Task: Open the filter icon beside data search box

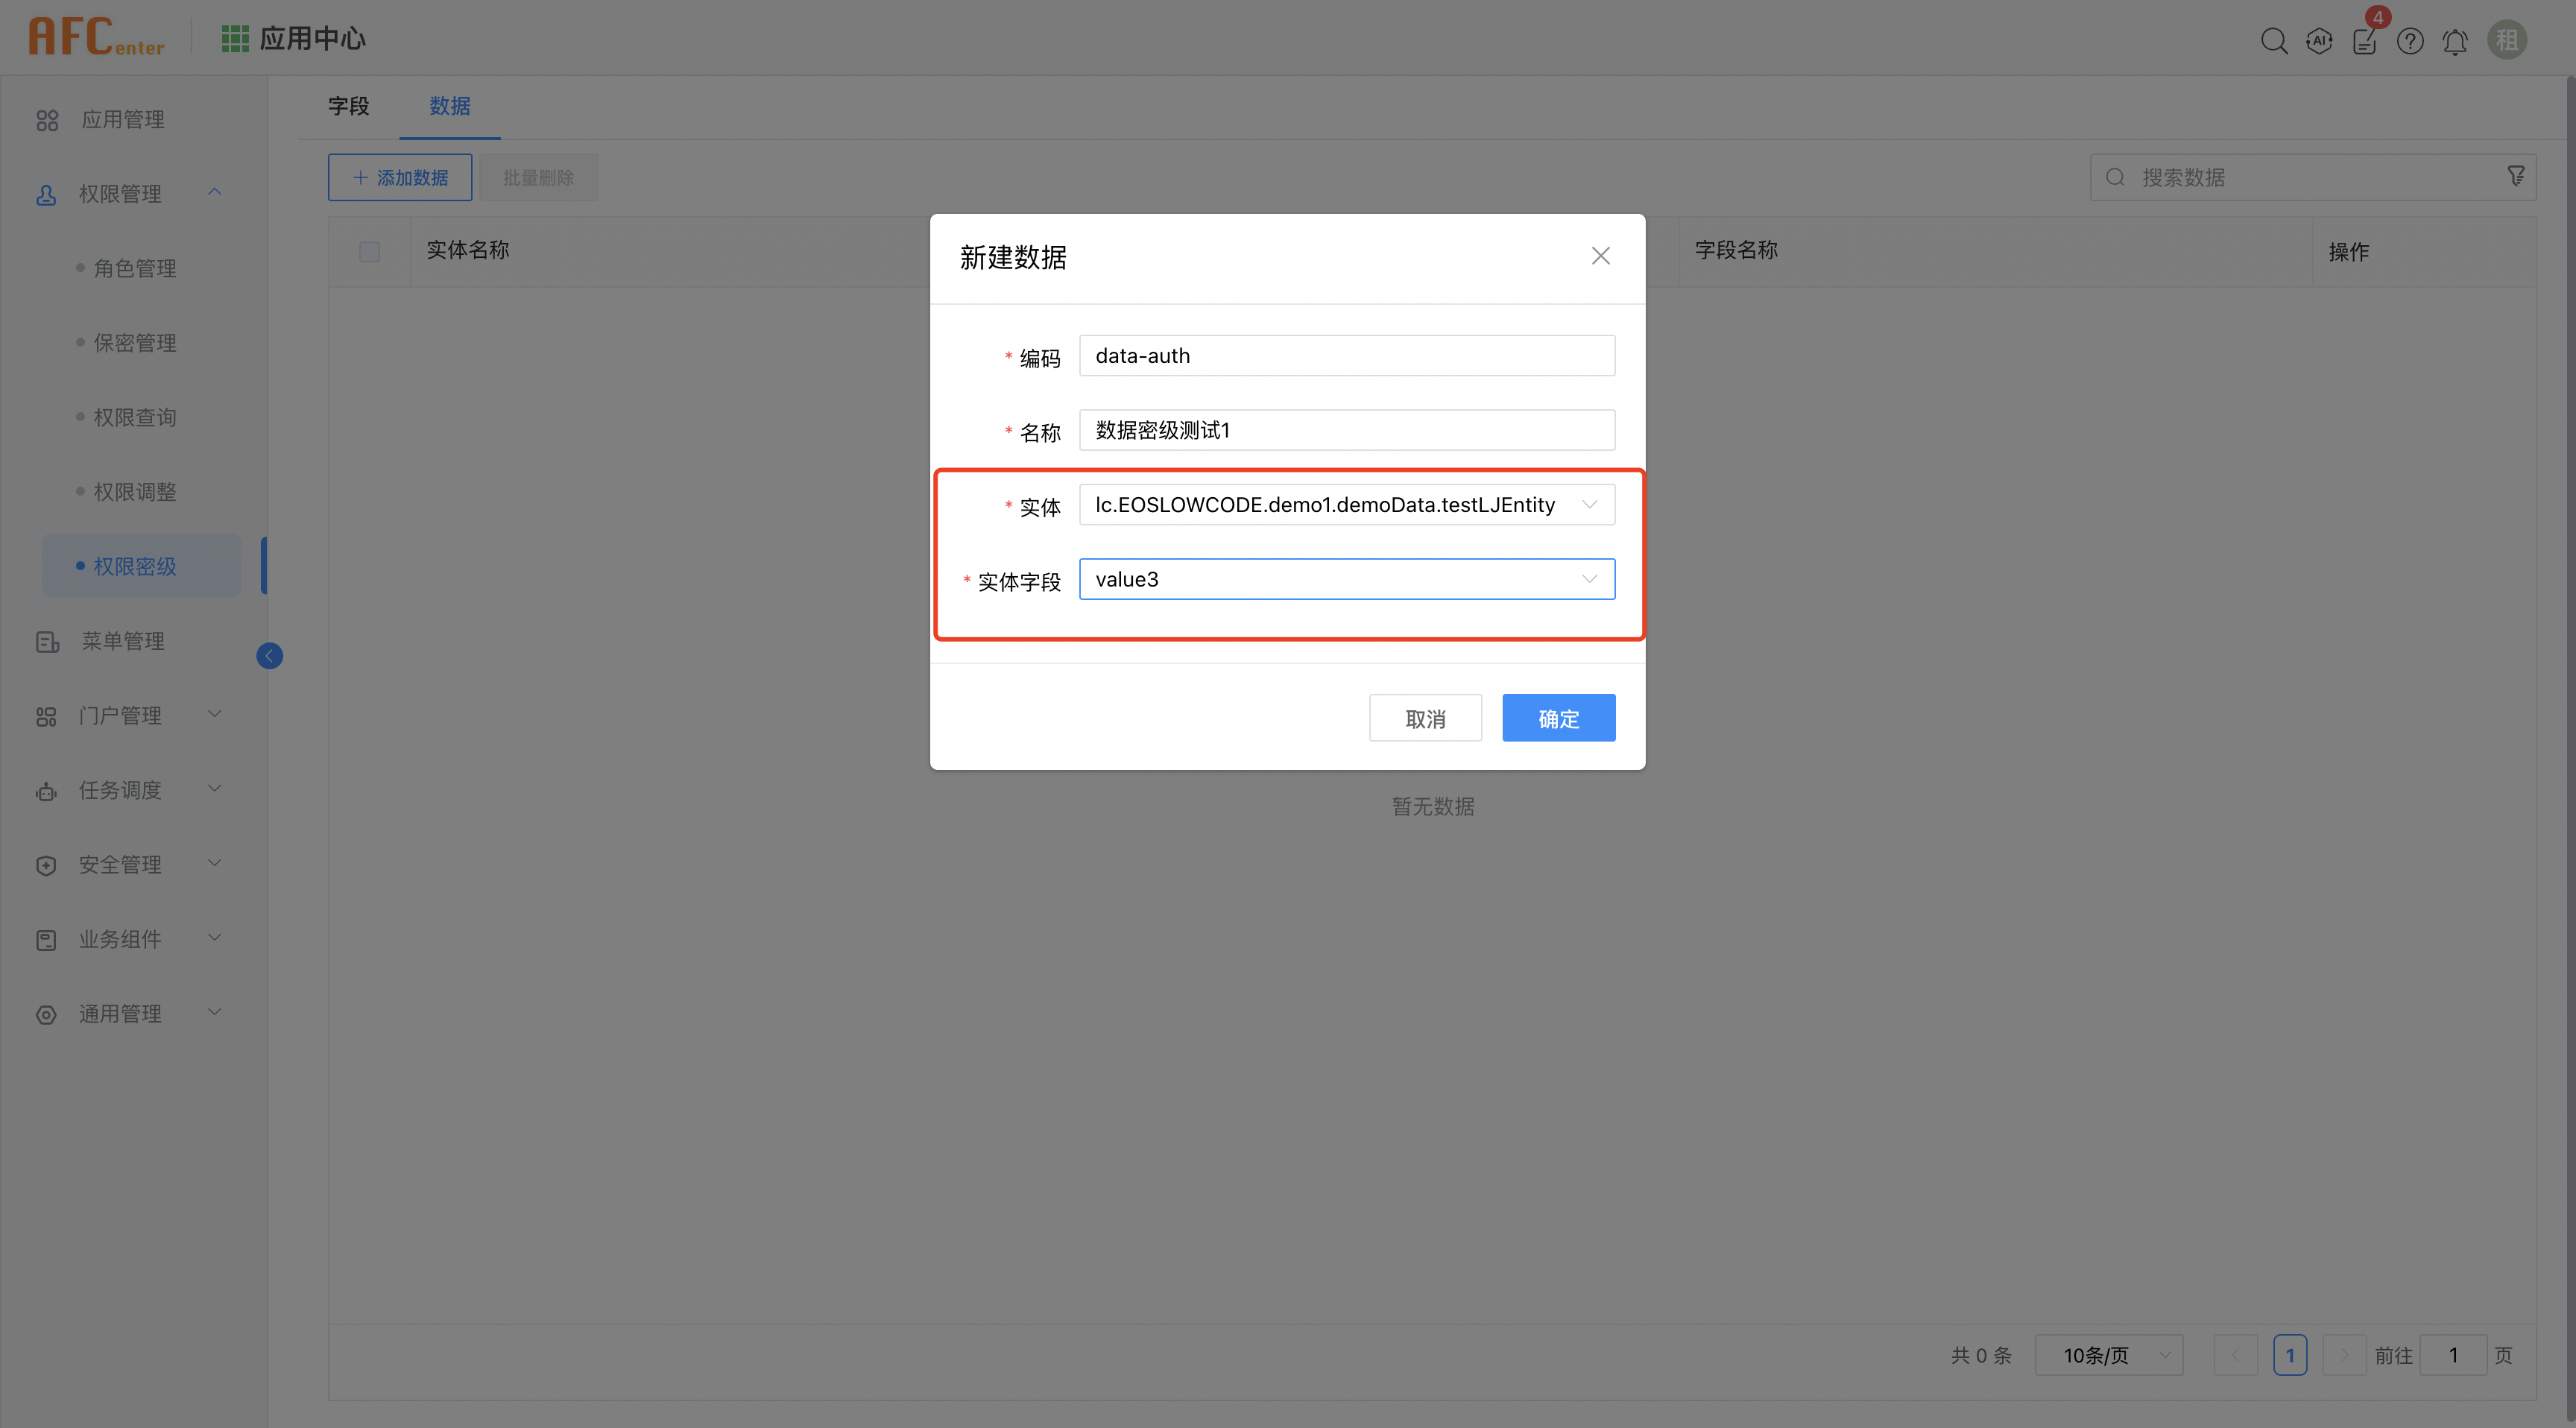Action: coord(2516,176)
